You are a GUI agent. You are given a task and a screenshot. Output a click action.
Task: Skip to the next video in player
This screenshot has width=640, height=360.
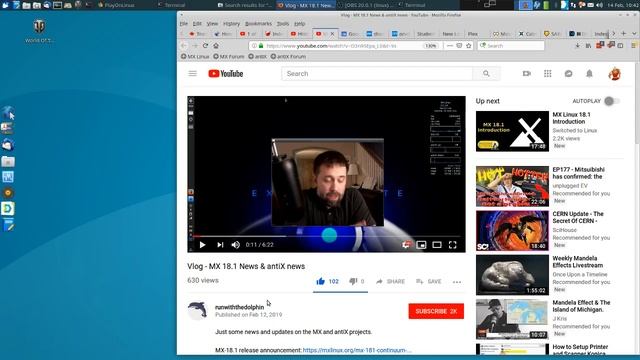click(220, 245)
